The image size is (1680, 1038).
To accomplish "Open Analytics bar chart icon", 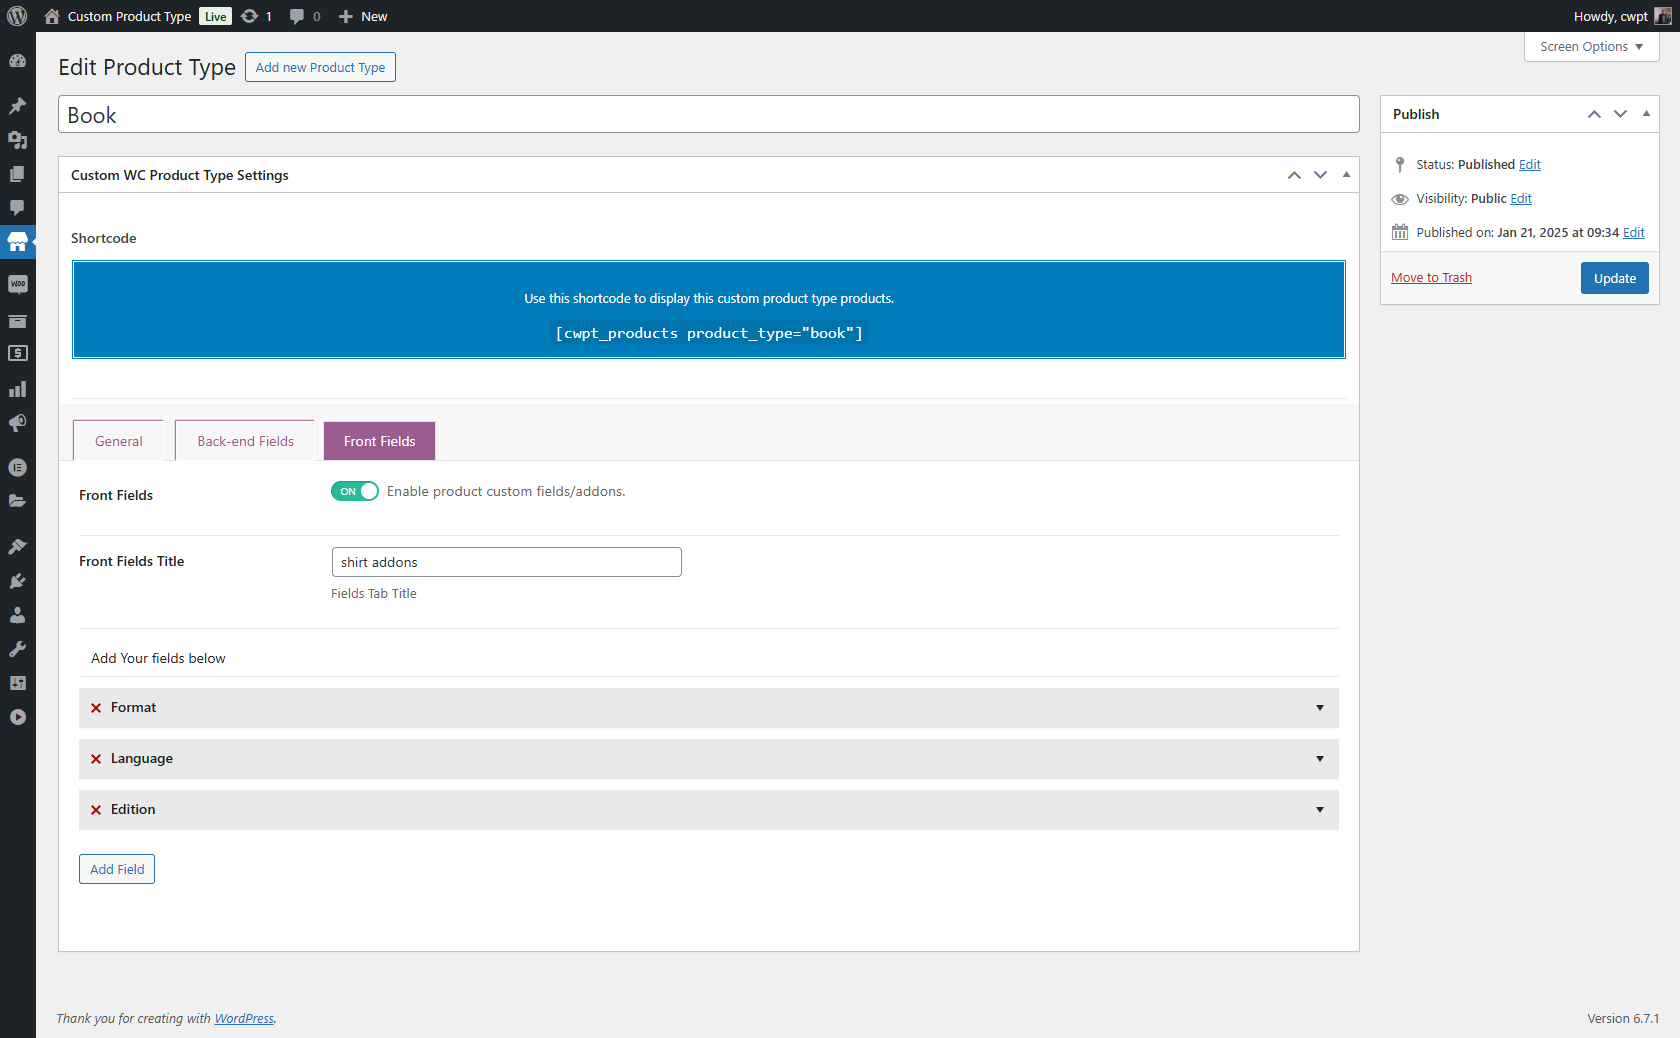I will [18, 389].
